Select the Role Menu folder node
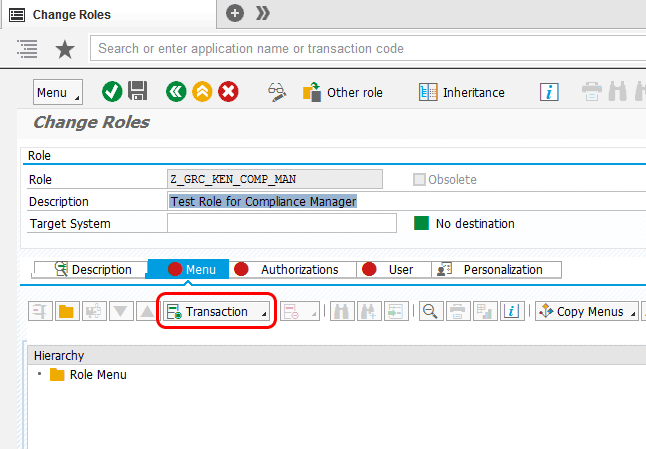This screenshot has height=449, width=646. 88,374
